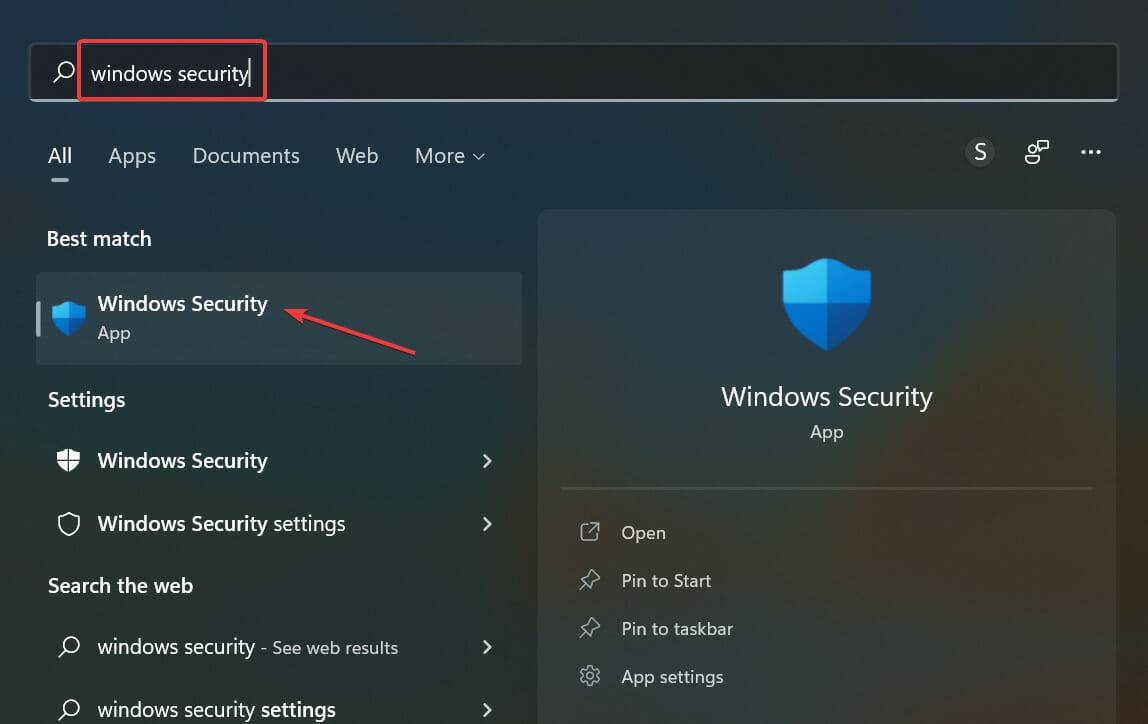Image resolution: width=1148 pixels, height=724 pixels.
Task: Open Windows Security via the Open button
Action: point(642,532)
